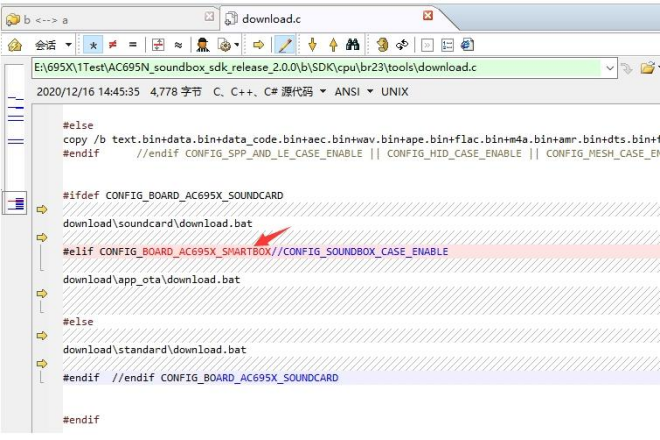This screenshot has width=660, height=440.
Task: Click the file timestamp 2020/12/16 14:45:35
Action: pos(88,92)
